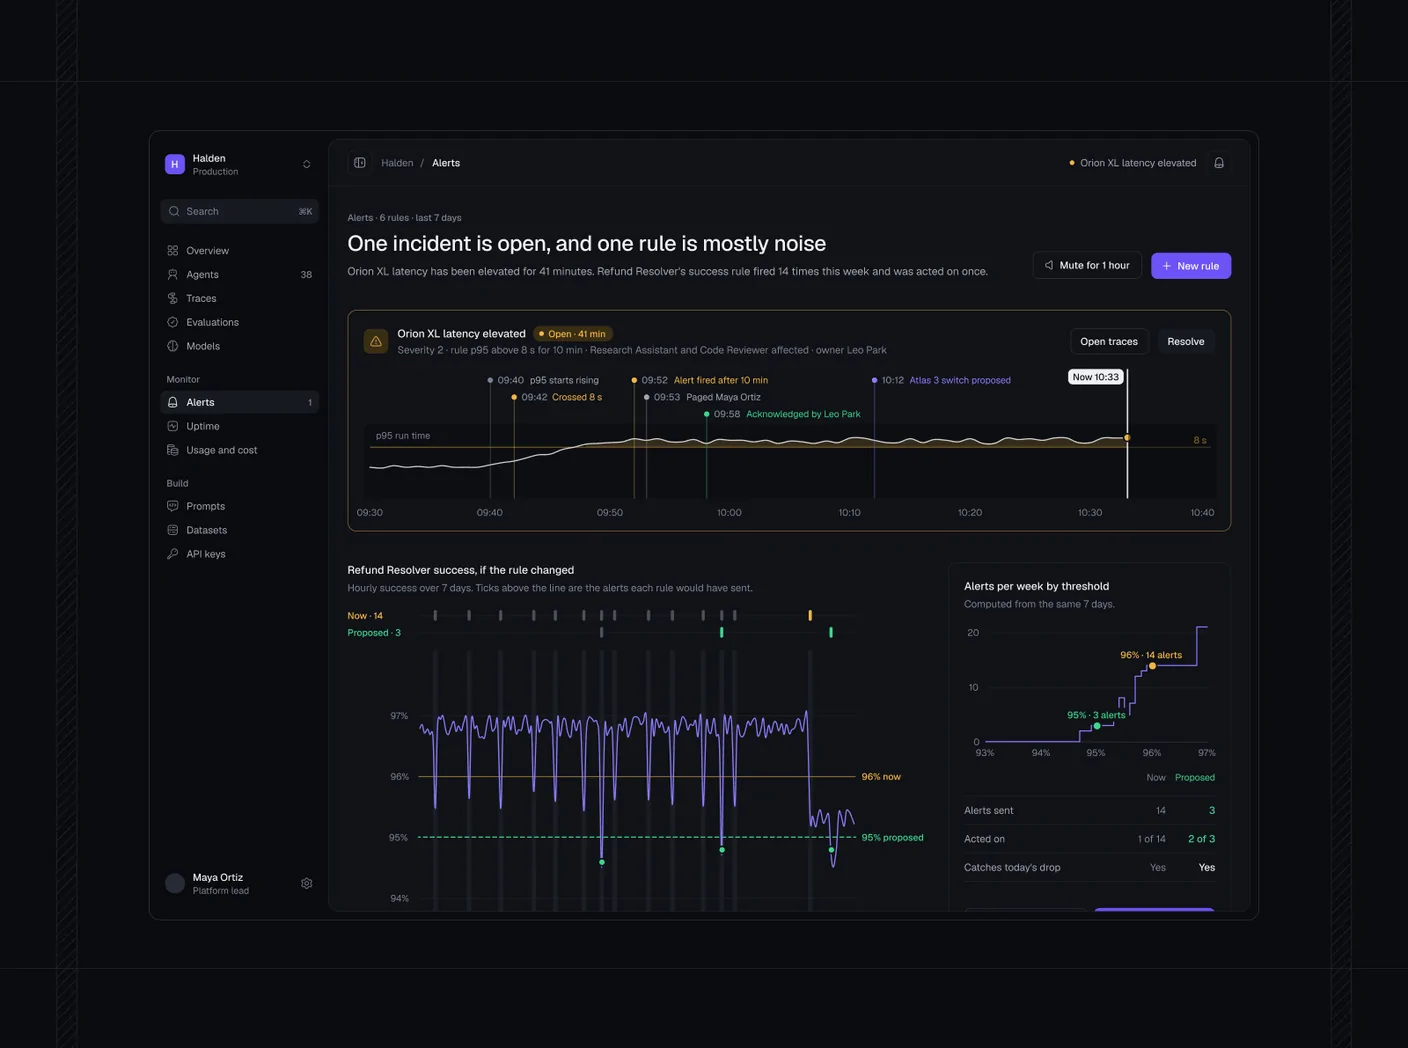Click the "96% · 14 alerts" chart label
The height and width of the screenshot is (1048, 1408).
[1151, 656]
